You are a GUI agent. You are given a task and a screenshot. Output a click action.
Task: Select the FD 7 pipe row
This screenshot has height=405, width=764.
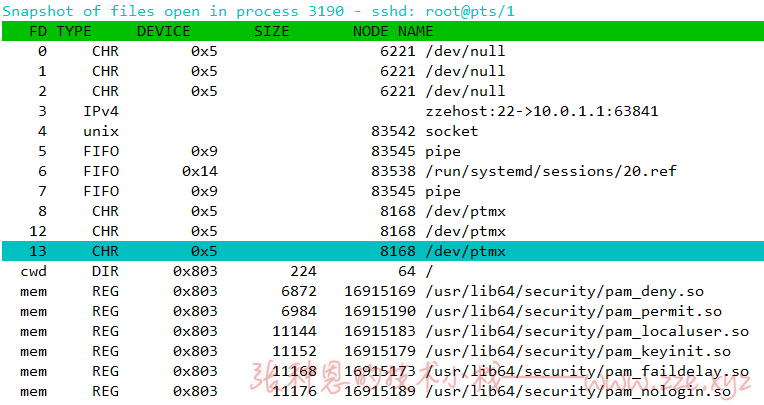pos(382,191)
